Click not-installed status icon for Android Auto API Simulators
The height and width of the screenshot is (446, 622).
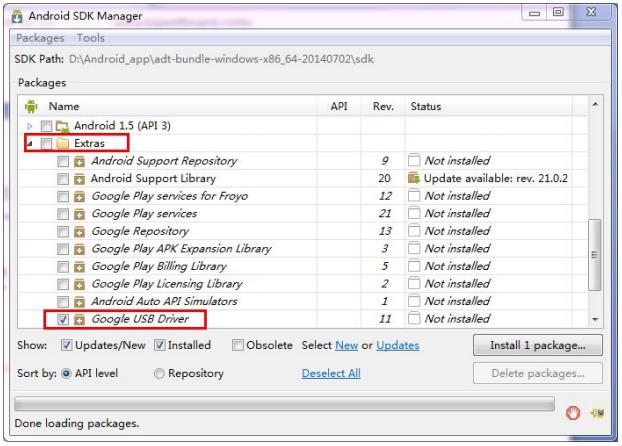[x=414, y=301]
